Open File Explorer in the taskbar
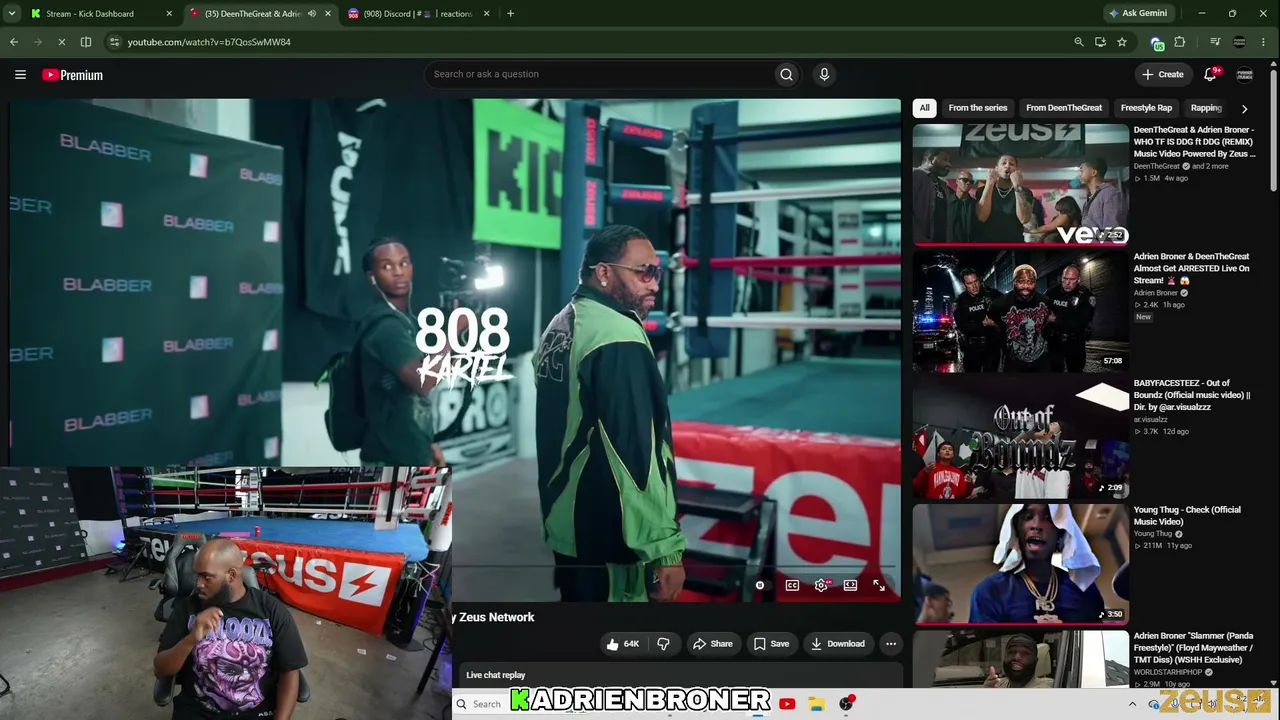Image resolution: width=1280 pixels, height=720 pixels. (x=816, y=704)
